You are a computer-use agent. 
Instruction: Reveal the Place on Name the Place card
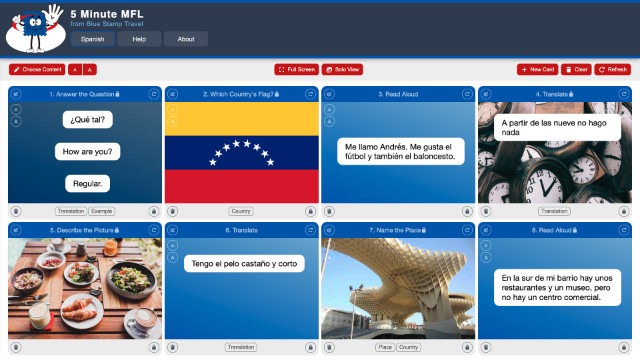point(385,347)
